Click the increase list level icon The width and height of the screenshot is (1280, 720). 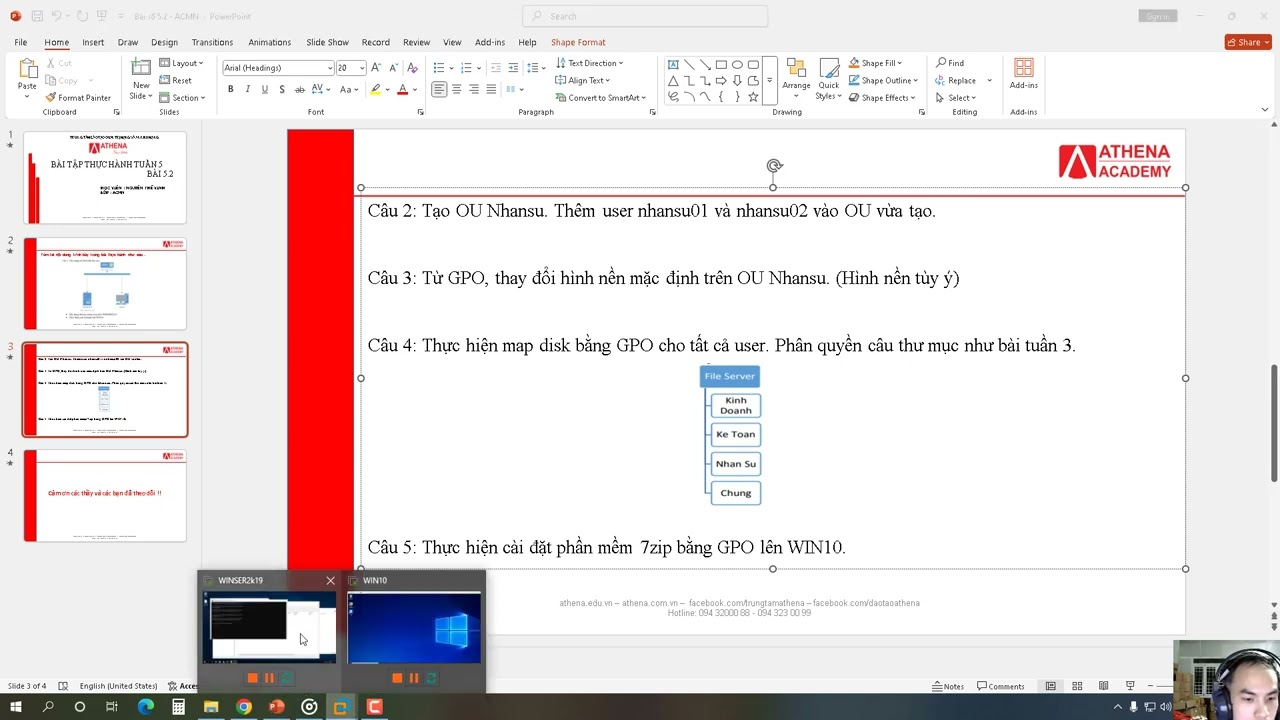[x=513, y=68]
